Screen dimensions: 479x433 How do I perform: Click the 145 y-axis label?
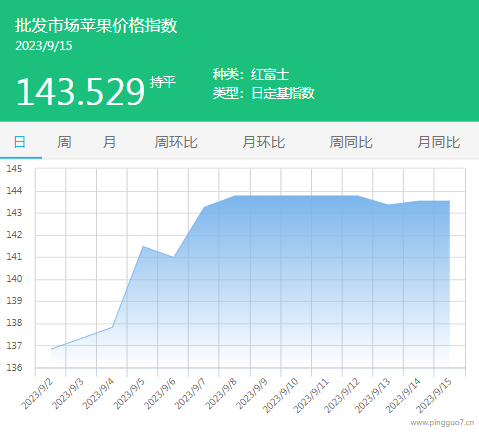coord(14,169)
